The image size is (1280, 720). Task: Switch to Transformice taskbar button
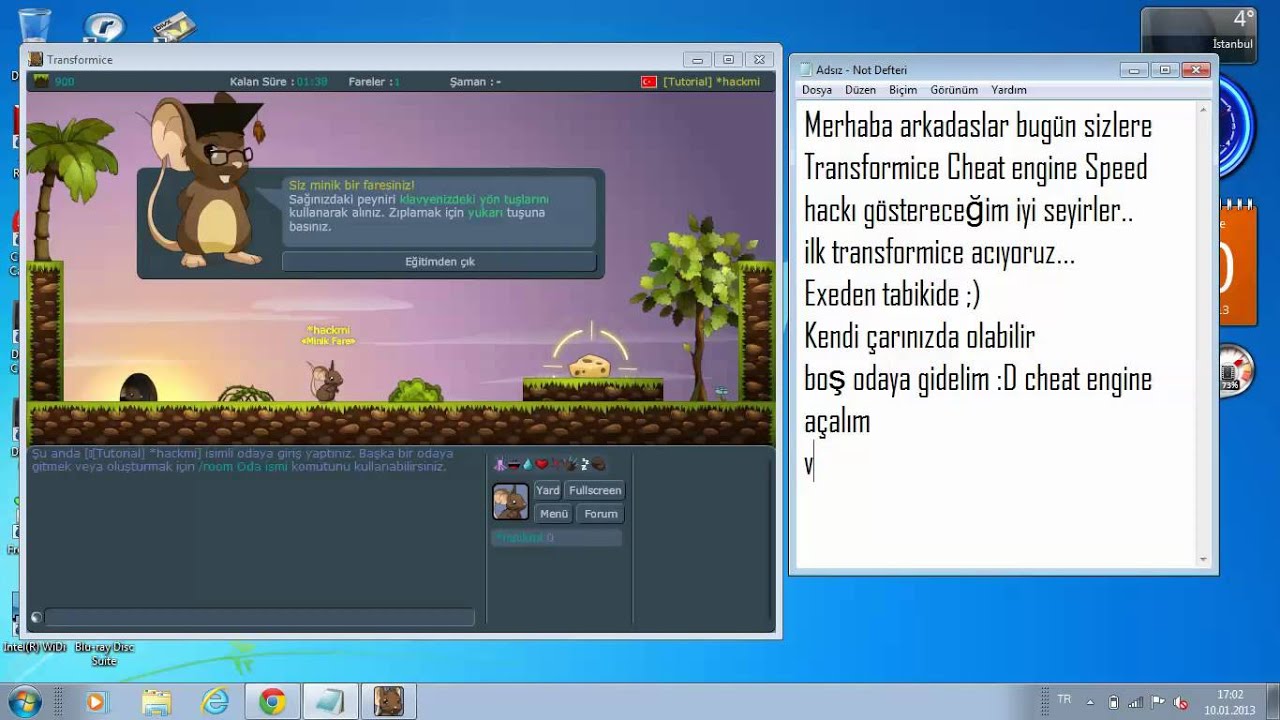387,702
